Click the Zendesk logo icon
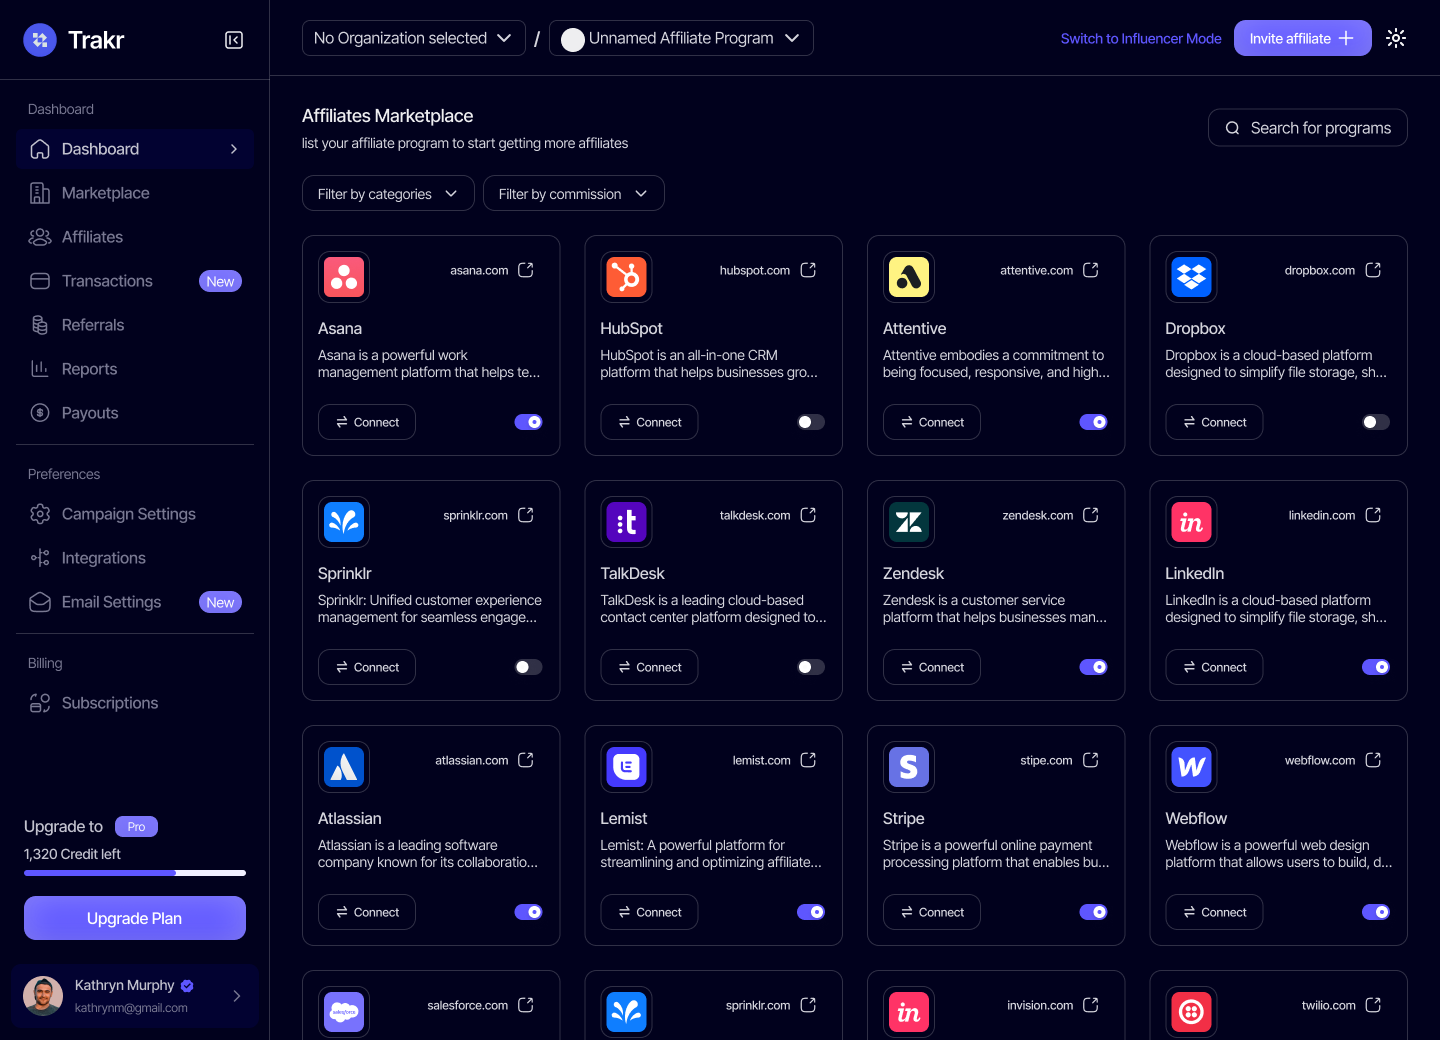The width and height of the screenshot is (1440, 1040). point(909,522)
